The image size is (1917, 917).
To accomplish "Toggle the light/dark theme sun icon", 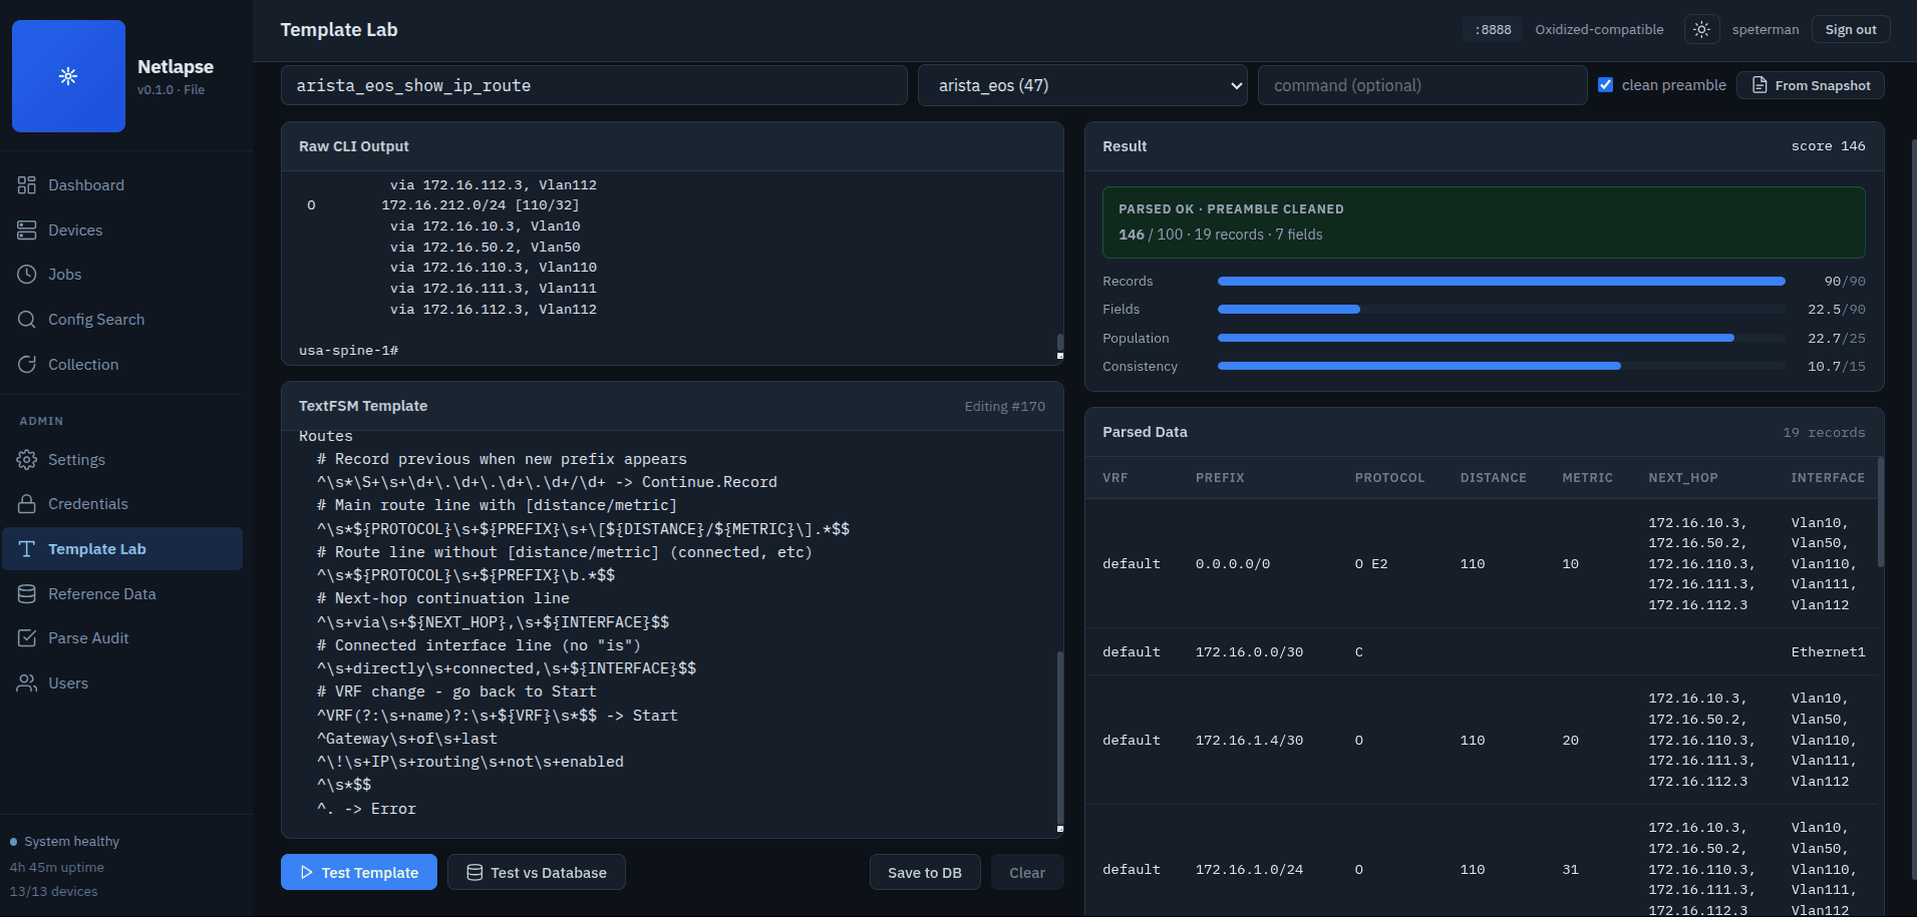I will coord(1701,30).
